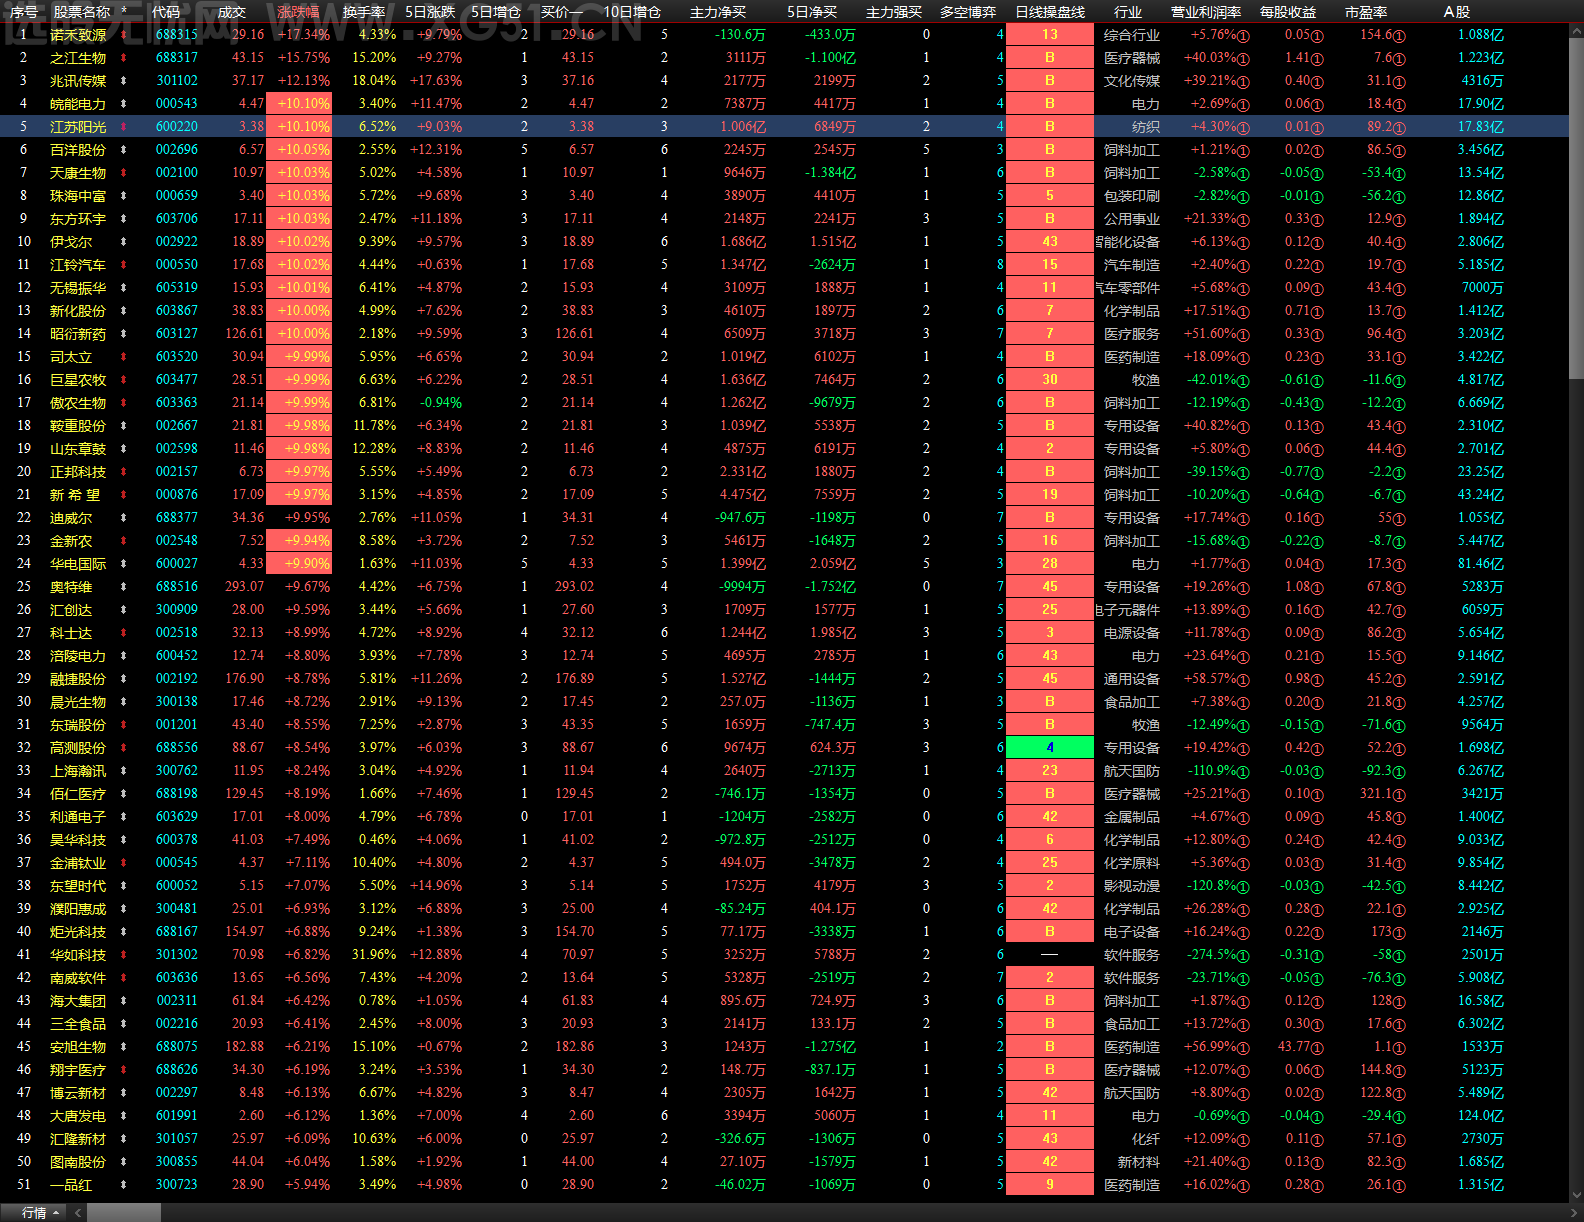1584x1222 pixels.
Task: Click the marker icon beside 江苏阳光
Action: [x=124, y=127]
